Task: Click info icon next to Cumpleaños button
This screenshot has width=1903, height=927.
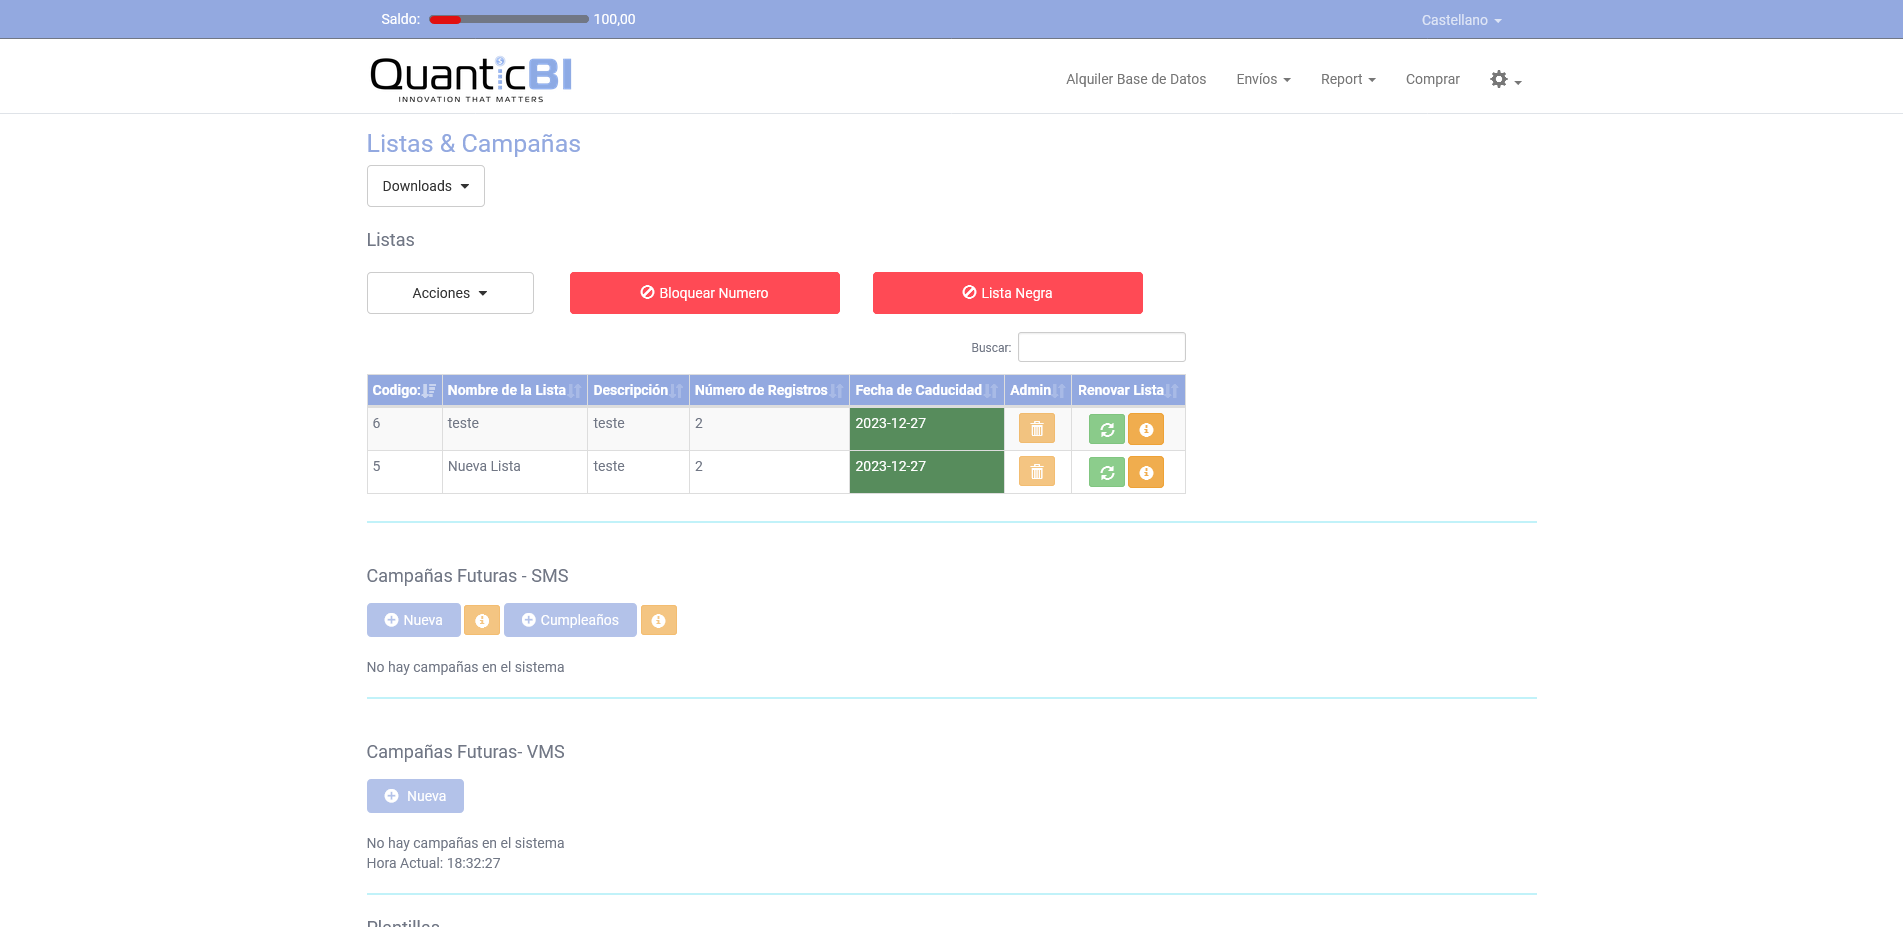Action: 658,621
